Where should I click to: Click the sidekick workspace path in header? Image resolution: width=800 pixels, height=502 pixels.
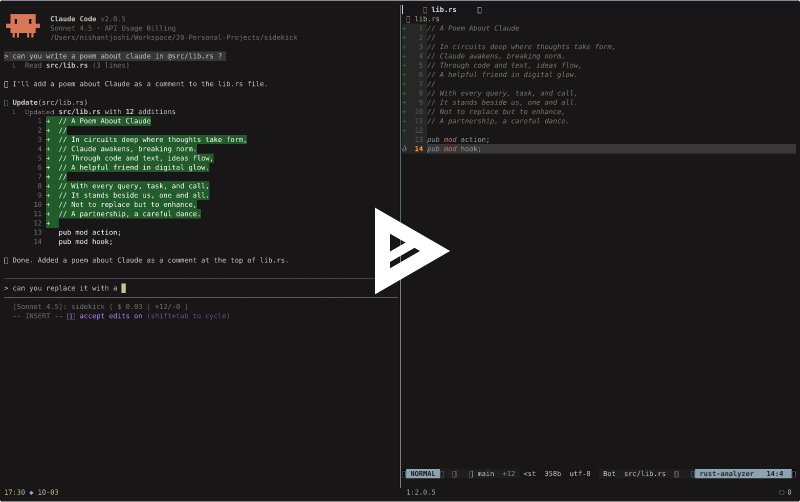coord(173,37)
